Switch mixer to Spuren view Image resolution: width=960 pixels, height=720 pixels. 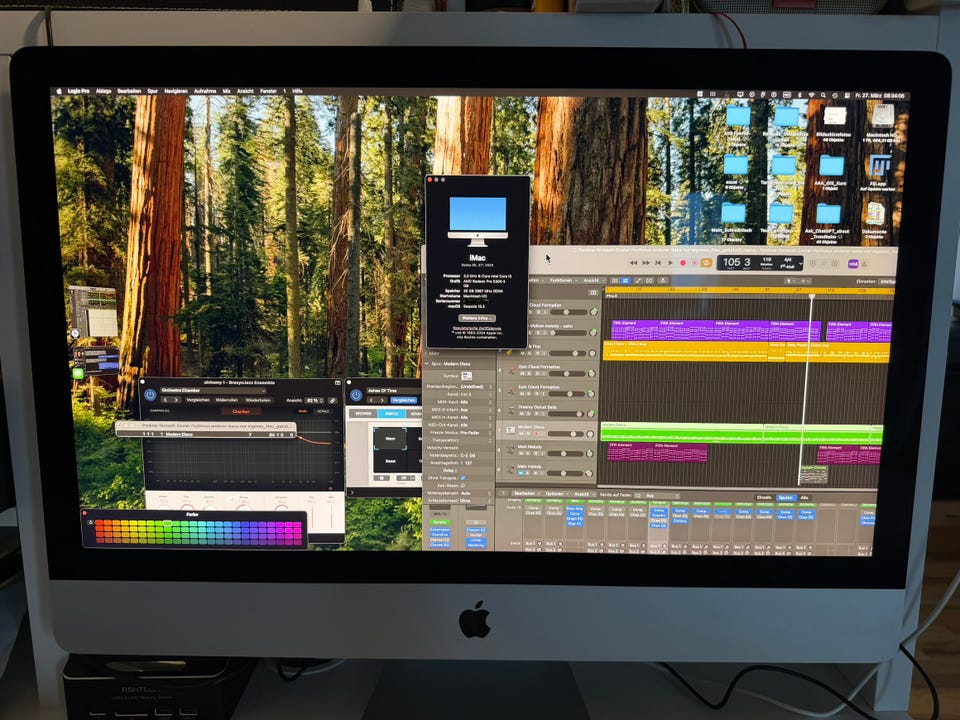[x=786, y=498]
